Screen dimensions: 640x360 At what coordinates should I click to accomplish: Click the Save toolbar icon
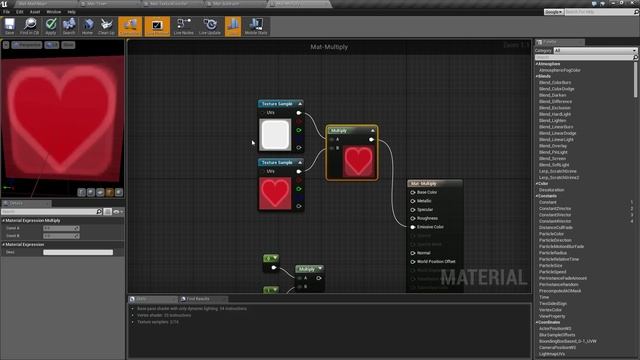point(9,26)
